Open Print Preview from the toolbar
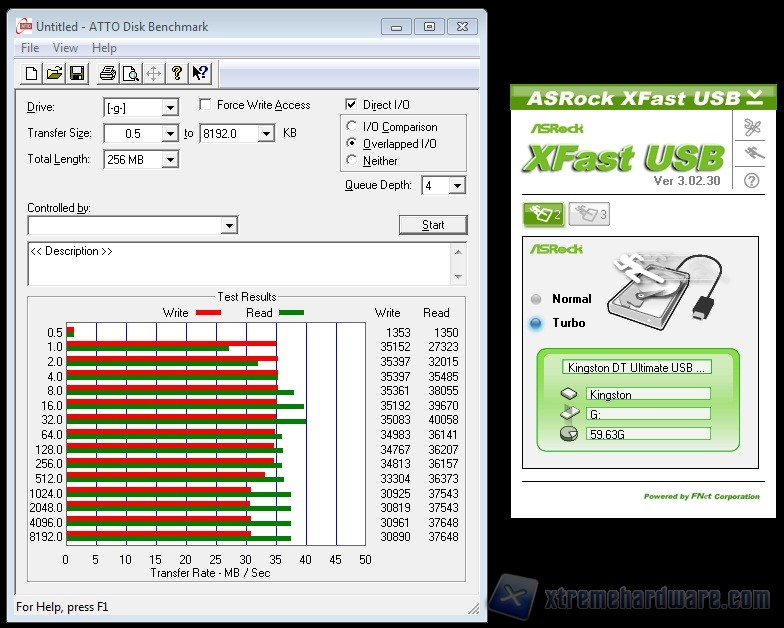784x628 pixels. 131,73
